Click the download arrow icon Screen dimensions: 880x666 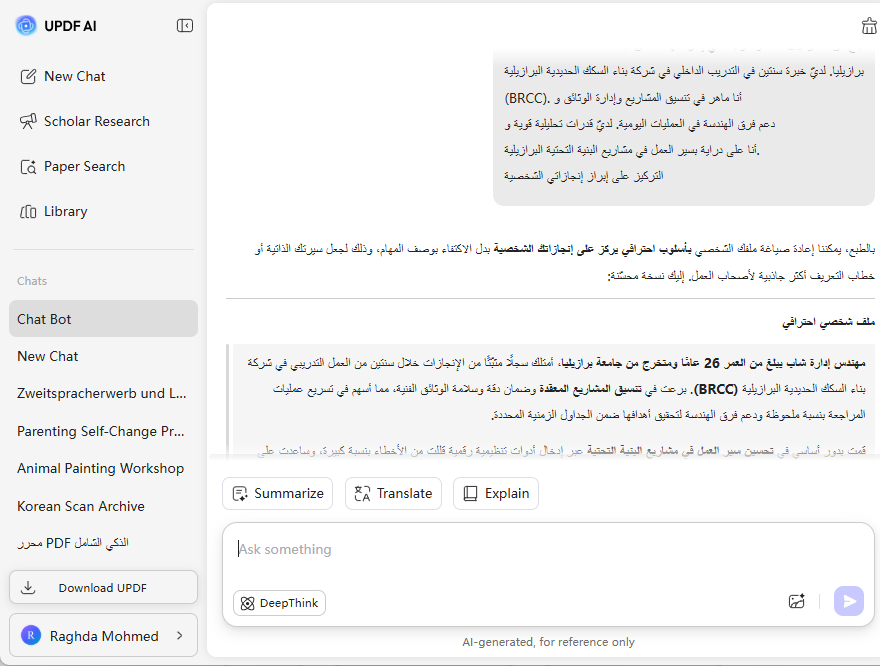click(x=28, y=587)
